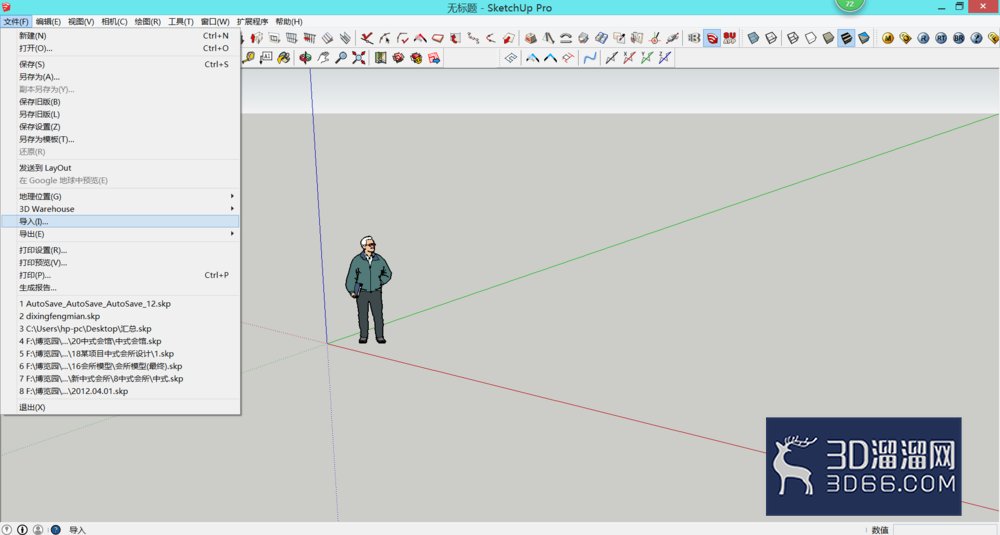Click the info circle icon in status bar
Viewport: 1000px width, 535px height.
[22, 529]
